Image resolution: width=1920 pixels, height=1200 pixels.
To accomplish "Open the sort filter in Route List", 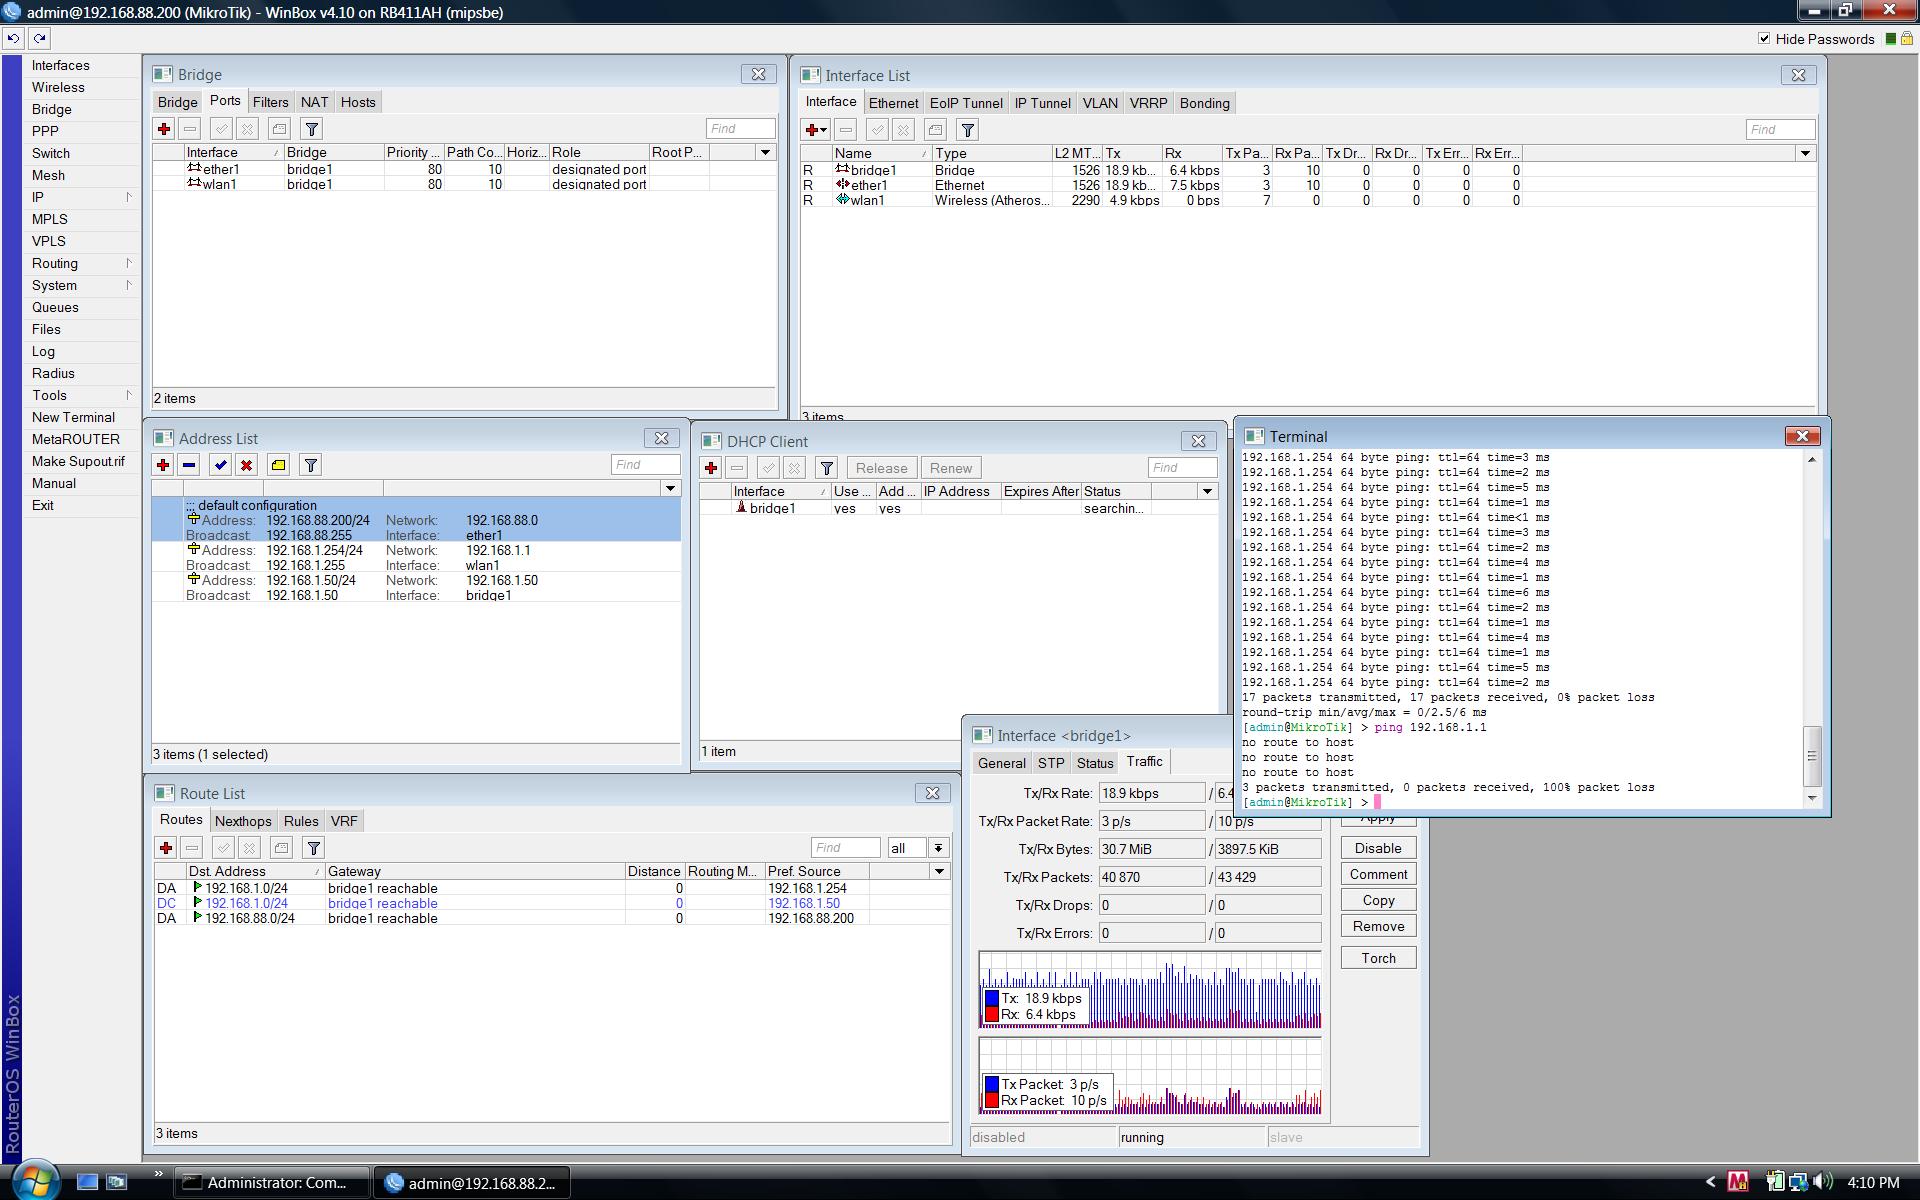I will pyautogui.click(x=313, y=847).
